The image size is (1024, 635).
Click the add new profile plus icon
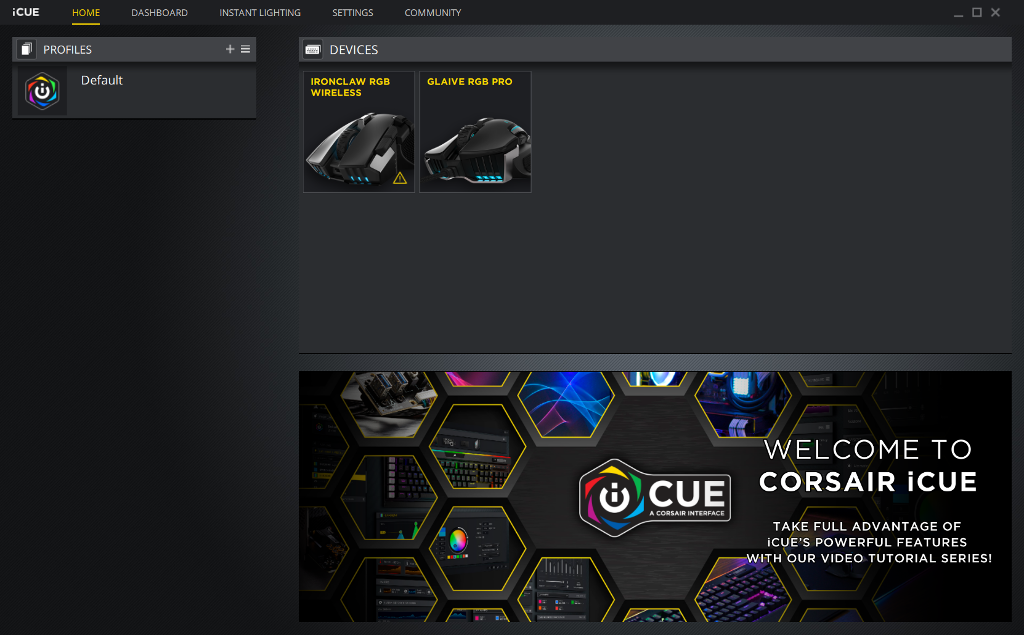pyautogui.click(x=230, y=49)
